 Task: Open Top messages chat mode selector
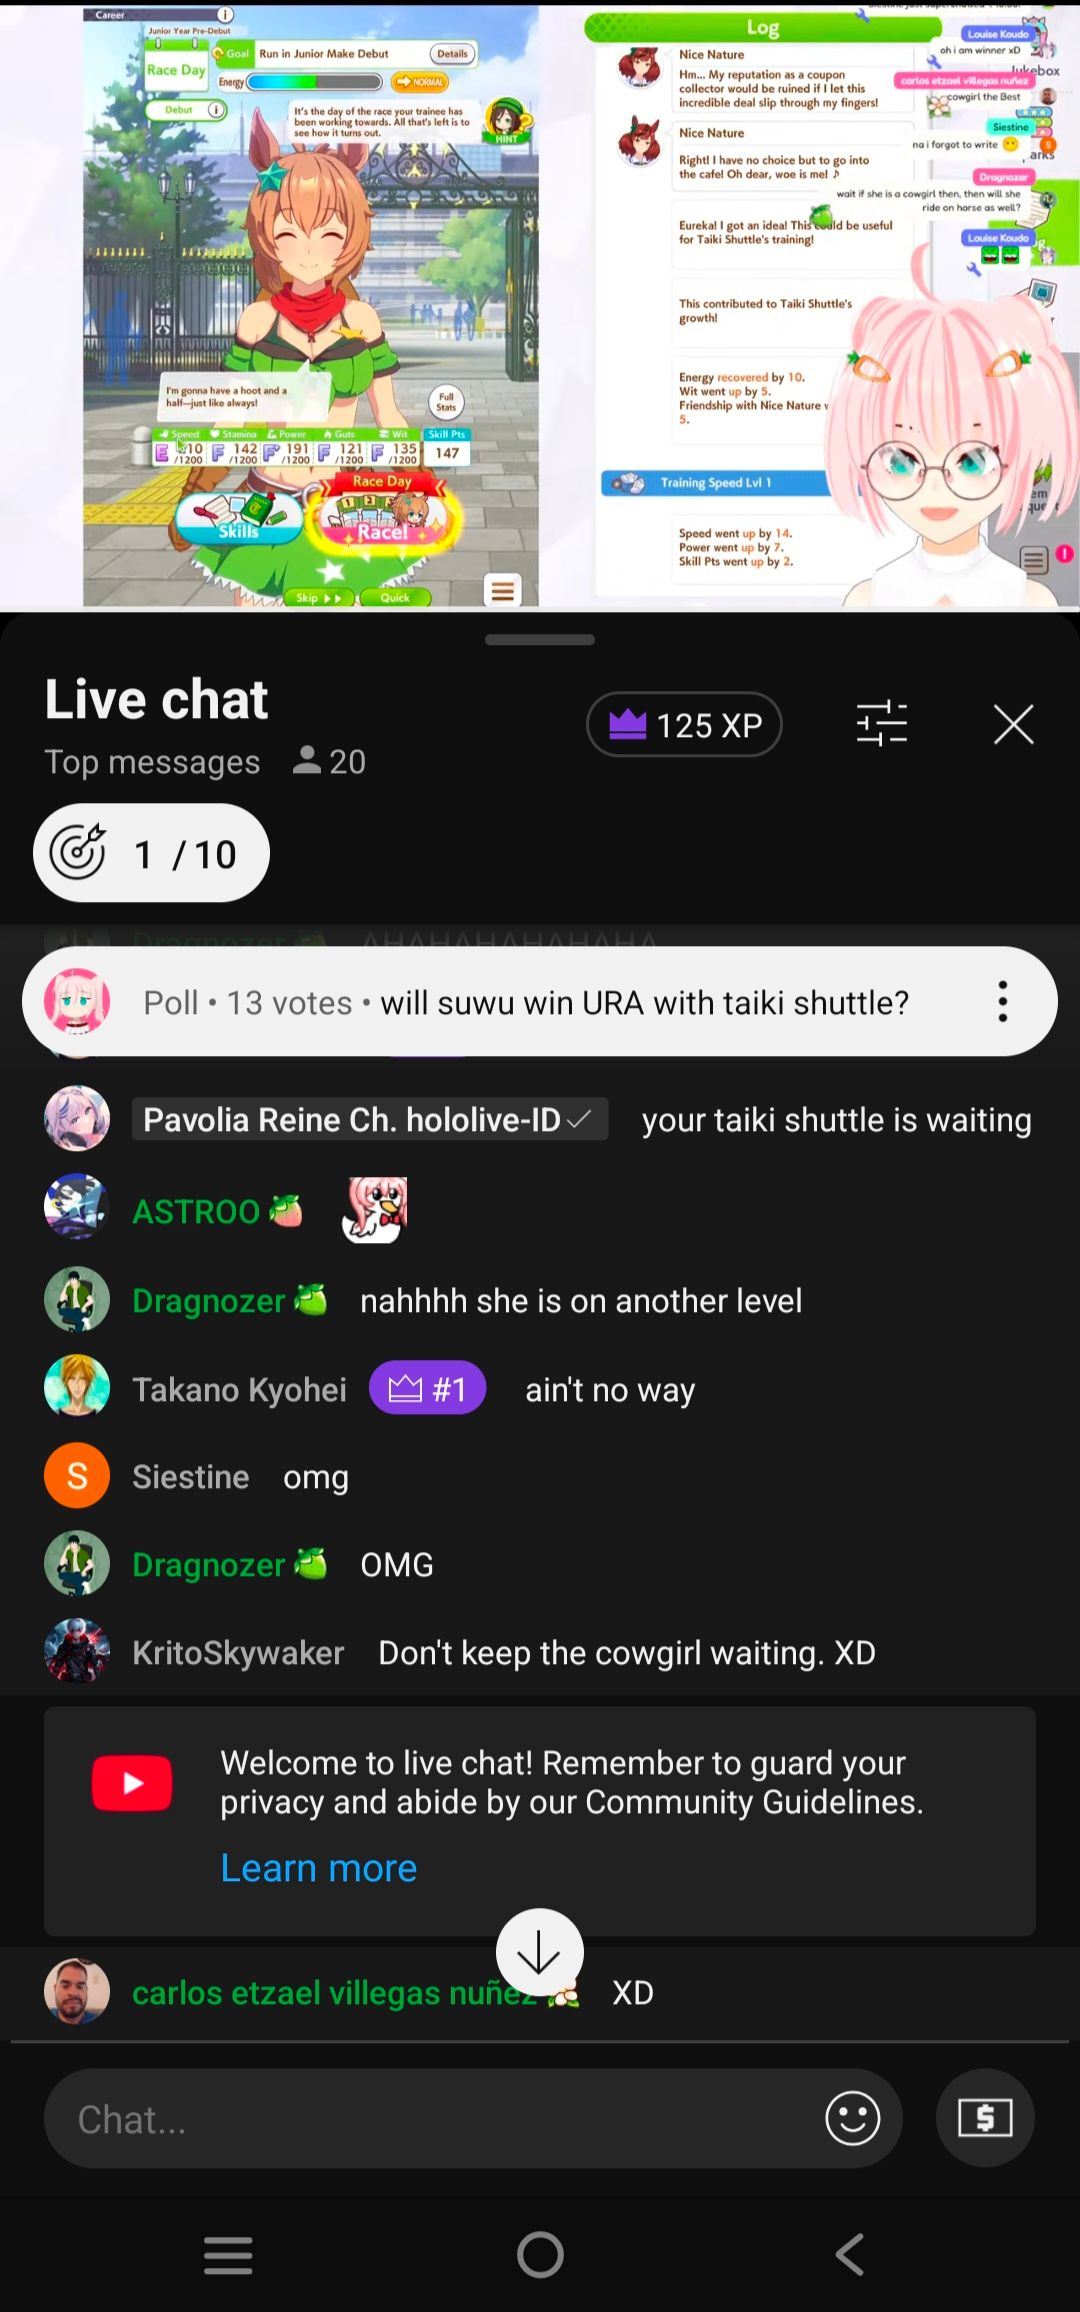tap(152, 762)
